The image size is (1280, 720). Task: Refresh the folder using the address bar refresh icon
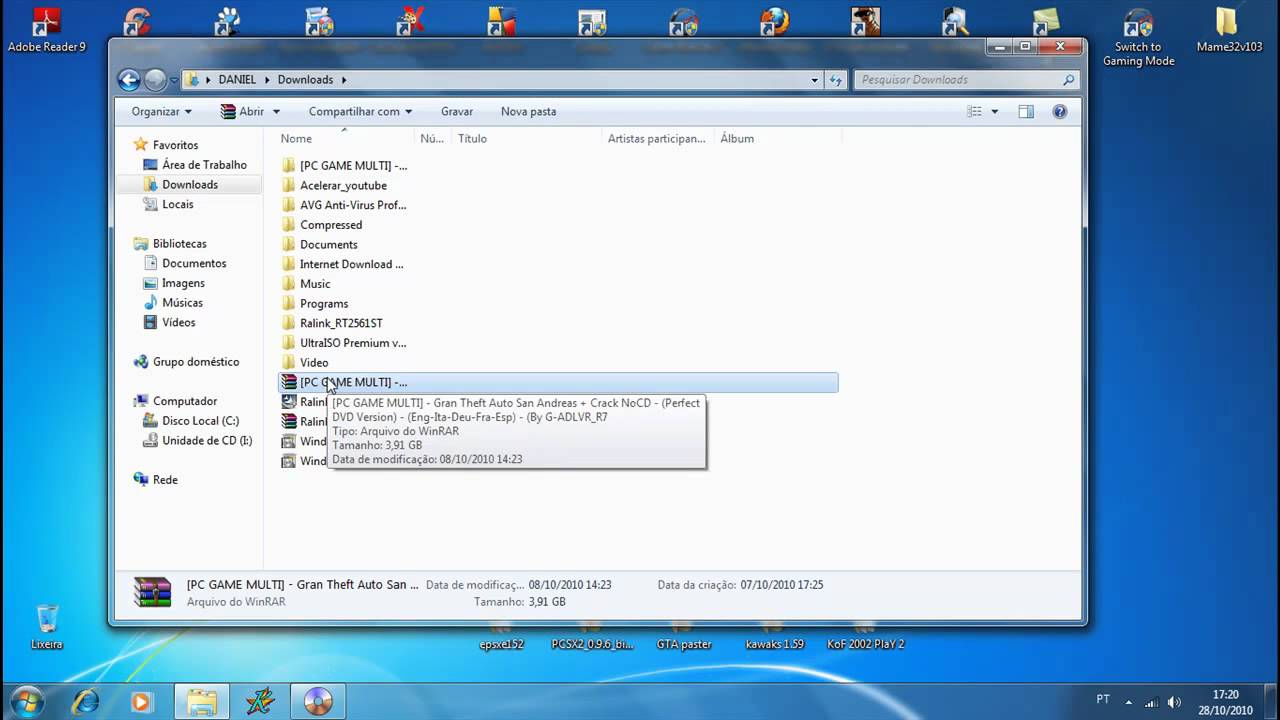point(837,80)
